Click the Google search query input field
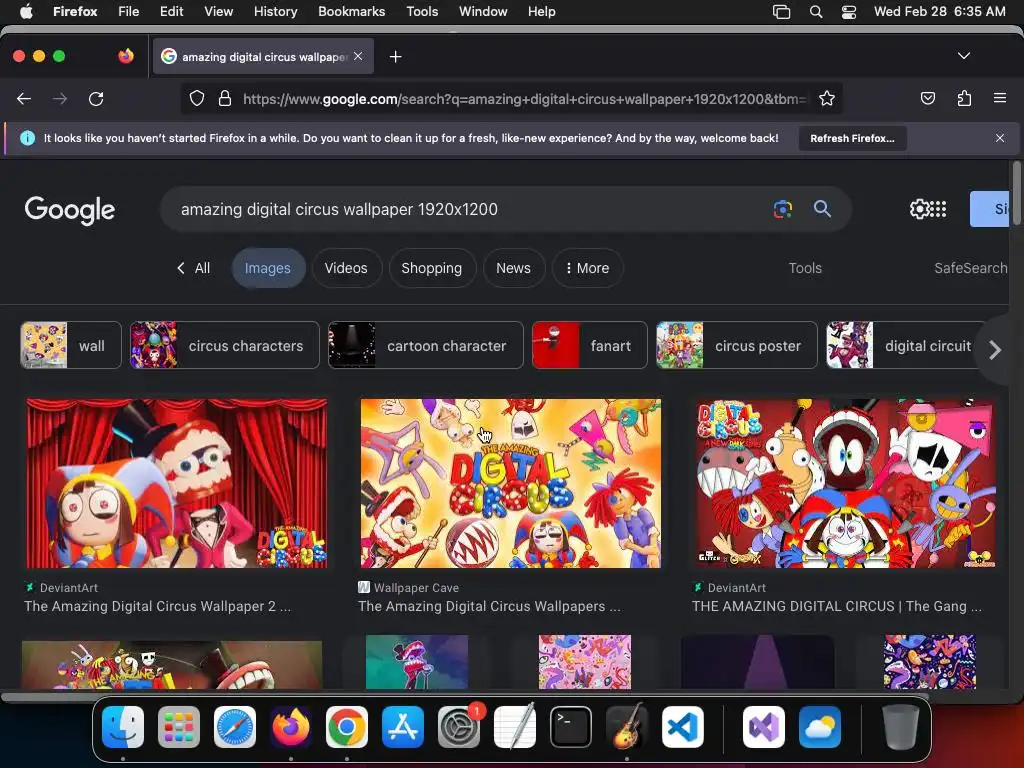This screenshot has height=768, width=1024. [470, 209]
